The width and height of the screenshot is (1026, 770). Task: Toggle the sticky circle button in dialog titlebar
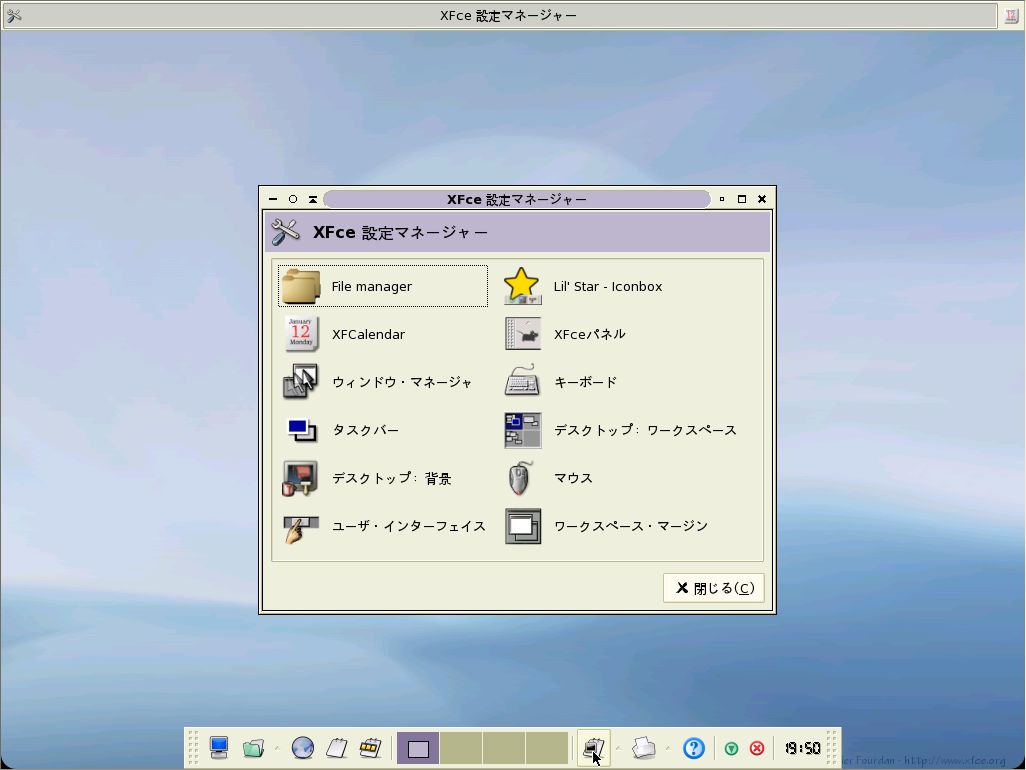293,199
